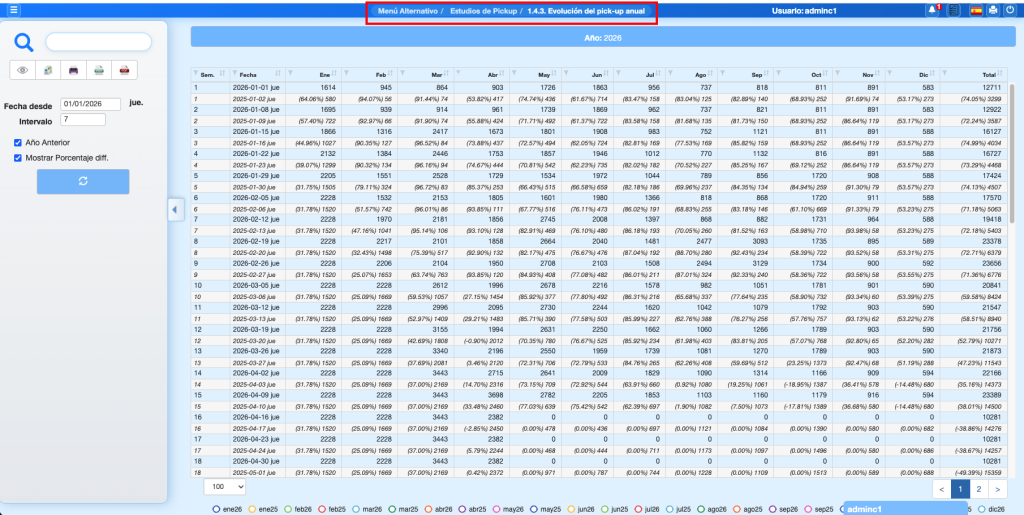1024x515 pixels.
Task: Click the Fecha desde date input field
Action: click(x=90, y=103)
